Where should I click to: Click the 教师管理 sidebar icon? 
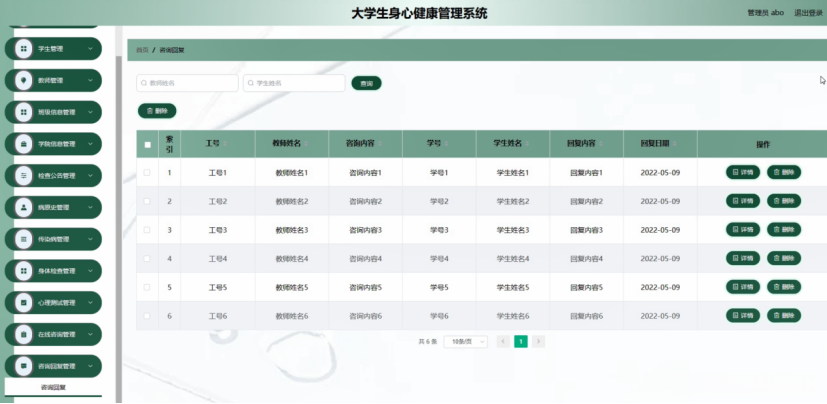(23, 81)
